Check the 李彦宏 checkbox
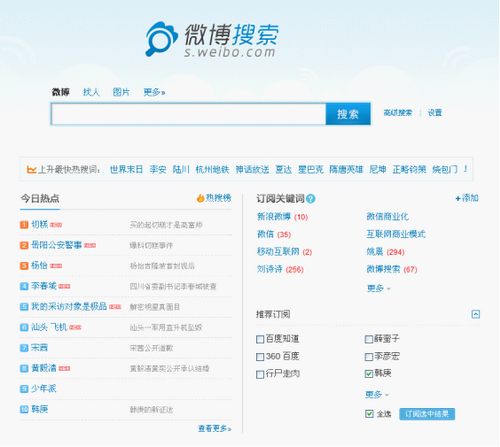The height and width of the screenshot is (447, 500). click(369, 357)
